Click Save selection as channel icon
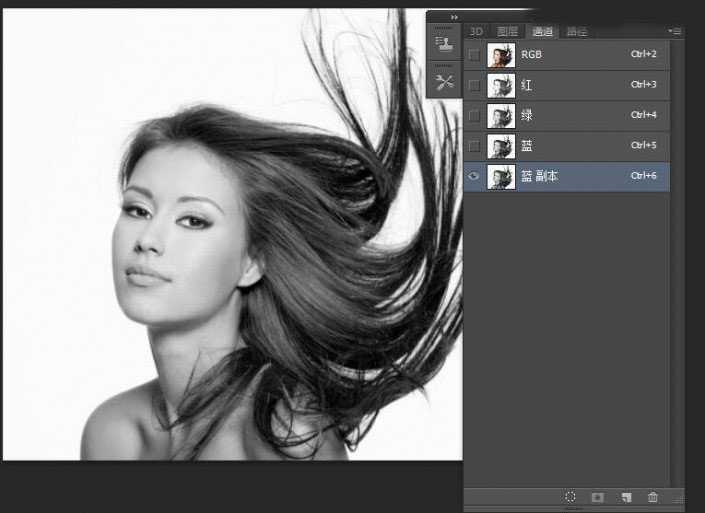 (597, 496)
